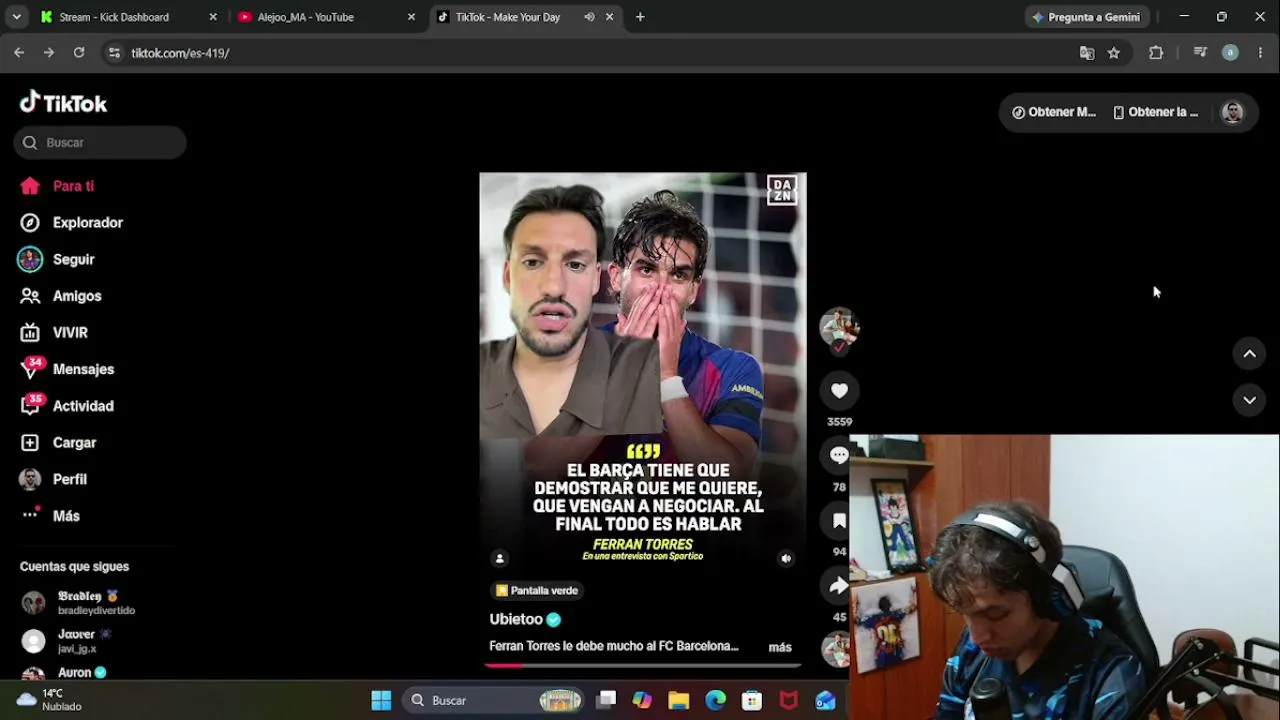
Task: Open Microsoft Store from the taskbar
Action: point(752,700)
